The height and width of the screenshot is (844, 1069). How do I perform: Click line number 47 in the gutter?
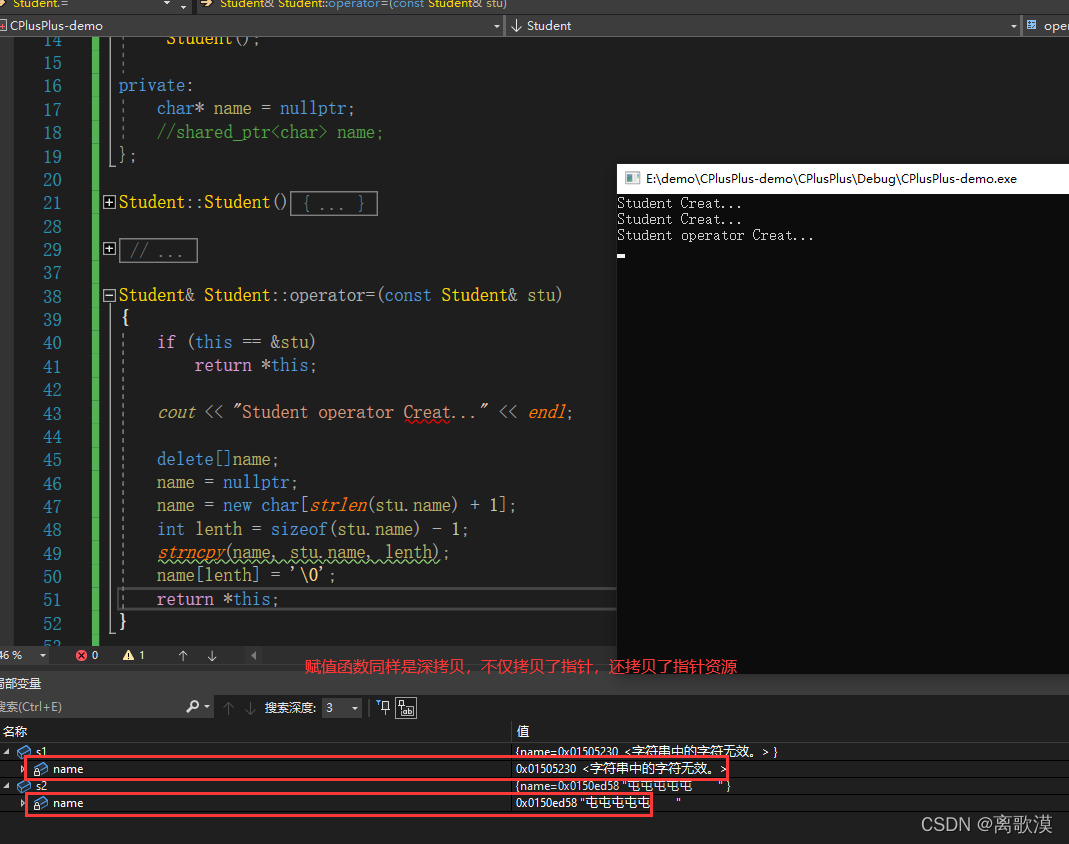pos(52,507)
